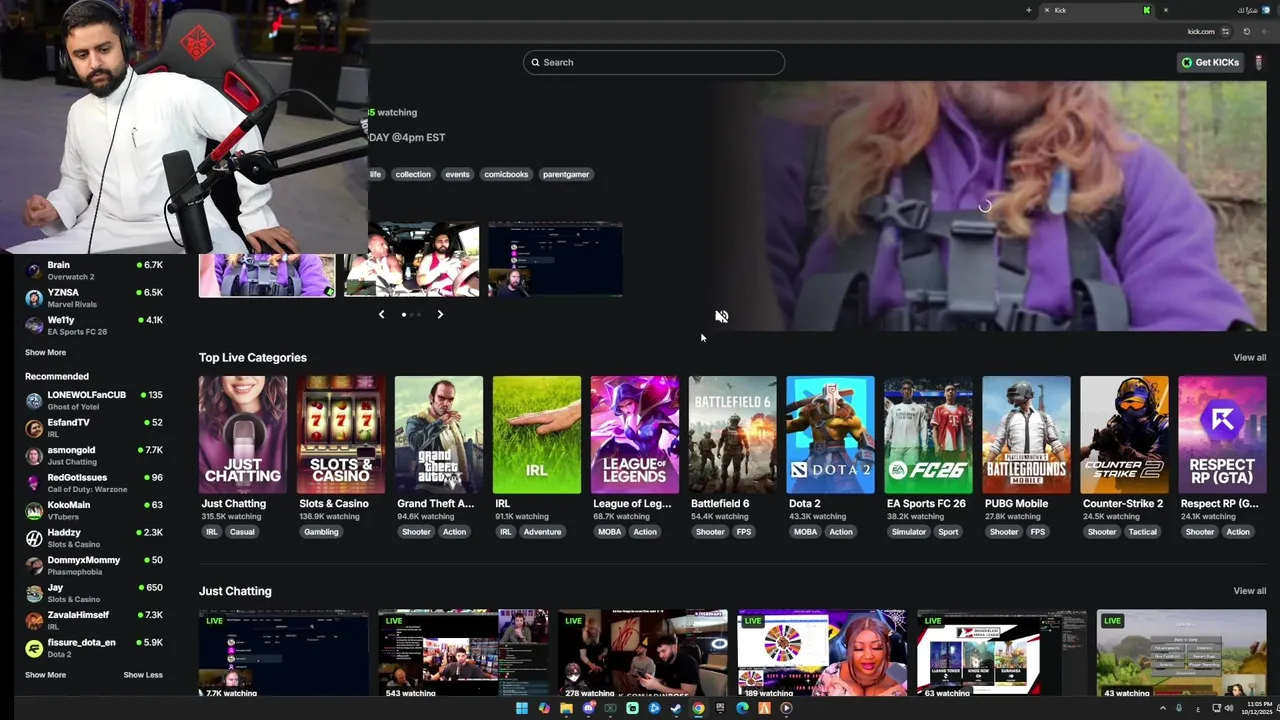Switch to the Arabic-titled browser tab
1280x720 pixels.
tap(1217, 10)
